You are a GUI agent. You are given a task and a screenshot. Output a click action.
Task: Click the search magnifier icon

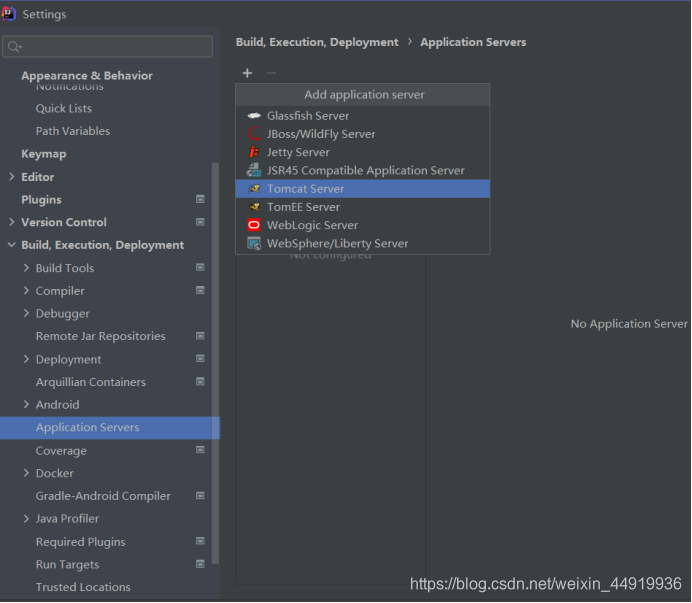[x=14, y=46]
